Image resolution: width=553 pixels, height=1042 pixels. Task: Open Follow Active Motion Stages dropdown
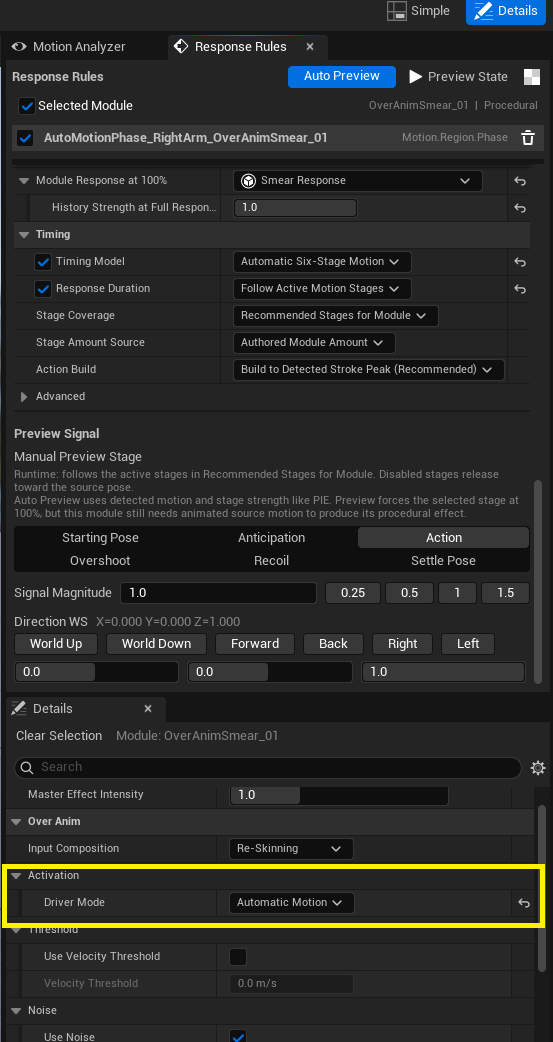point(322,289)
